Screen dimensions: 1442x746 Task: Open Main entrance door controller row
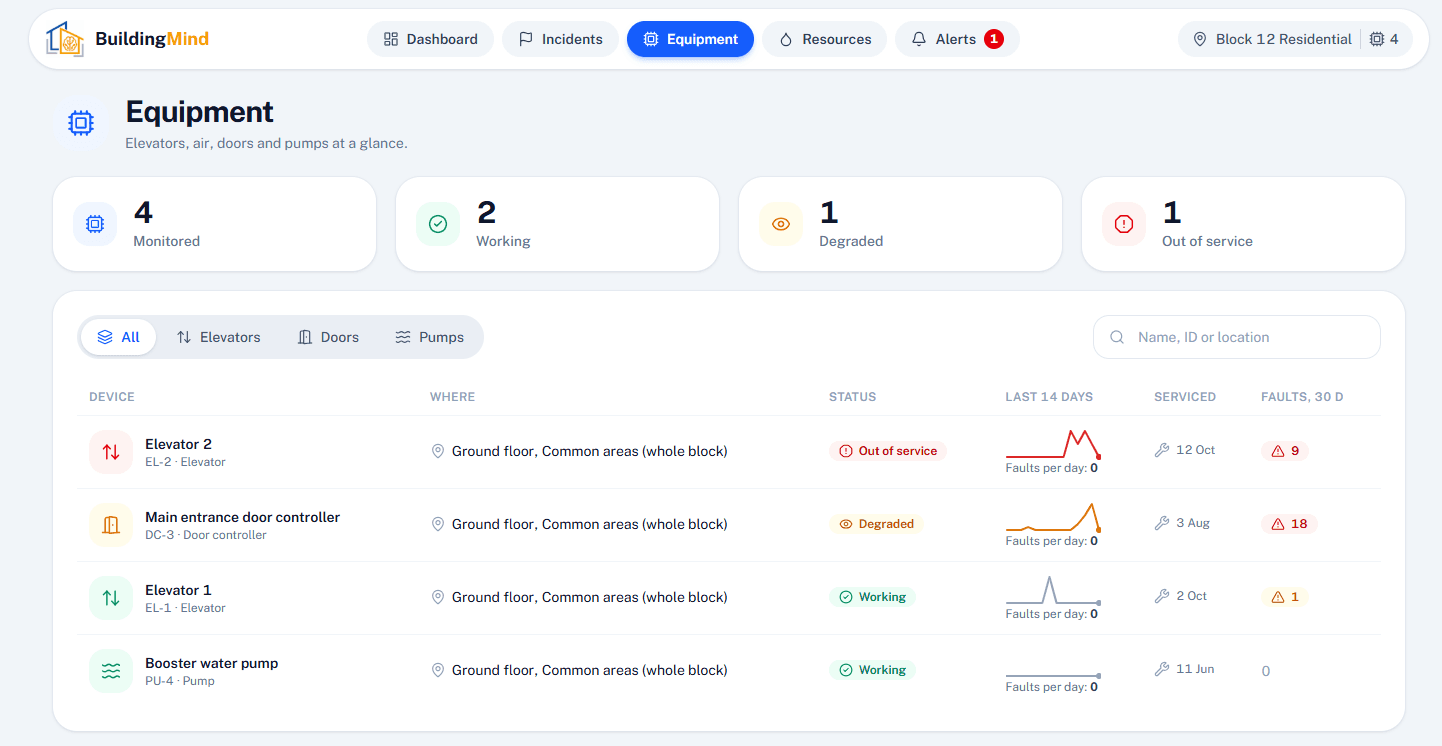pos(728,525)
